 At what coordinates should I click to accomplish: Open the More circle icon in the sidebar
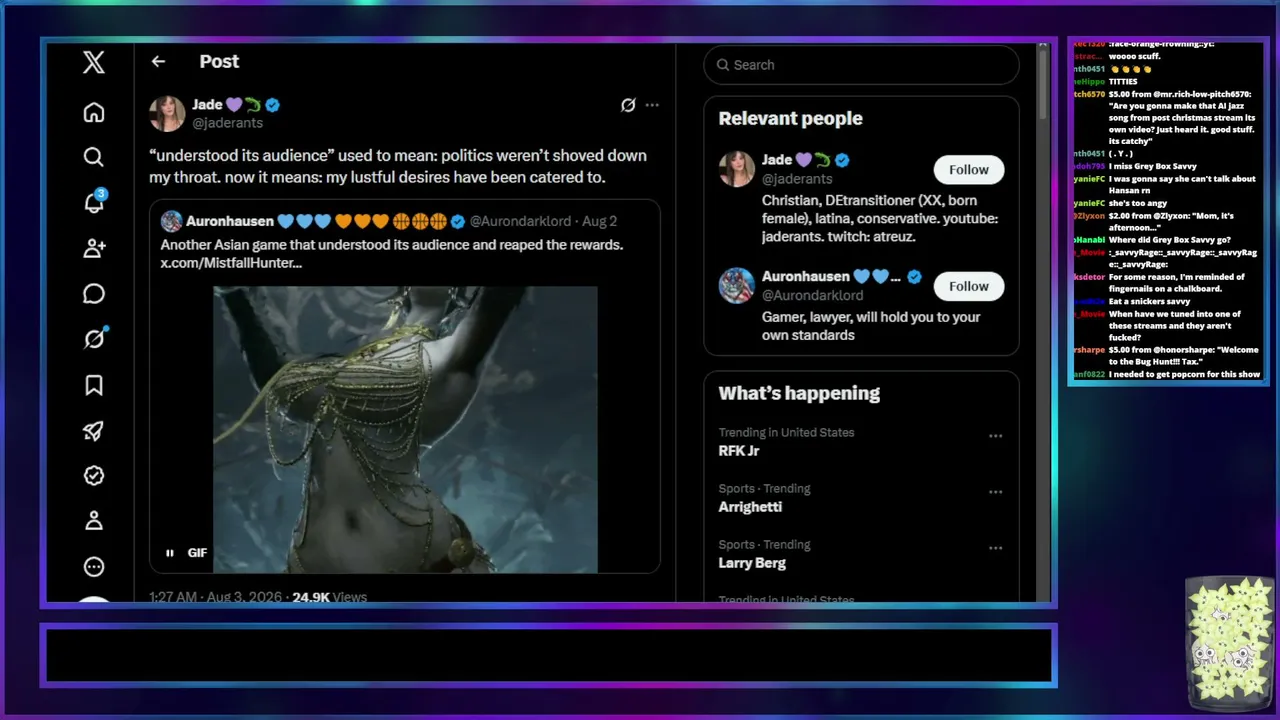[94, 567]
